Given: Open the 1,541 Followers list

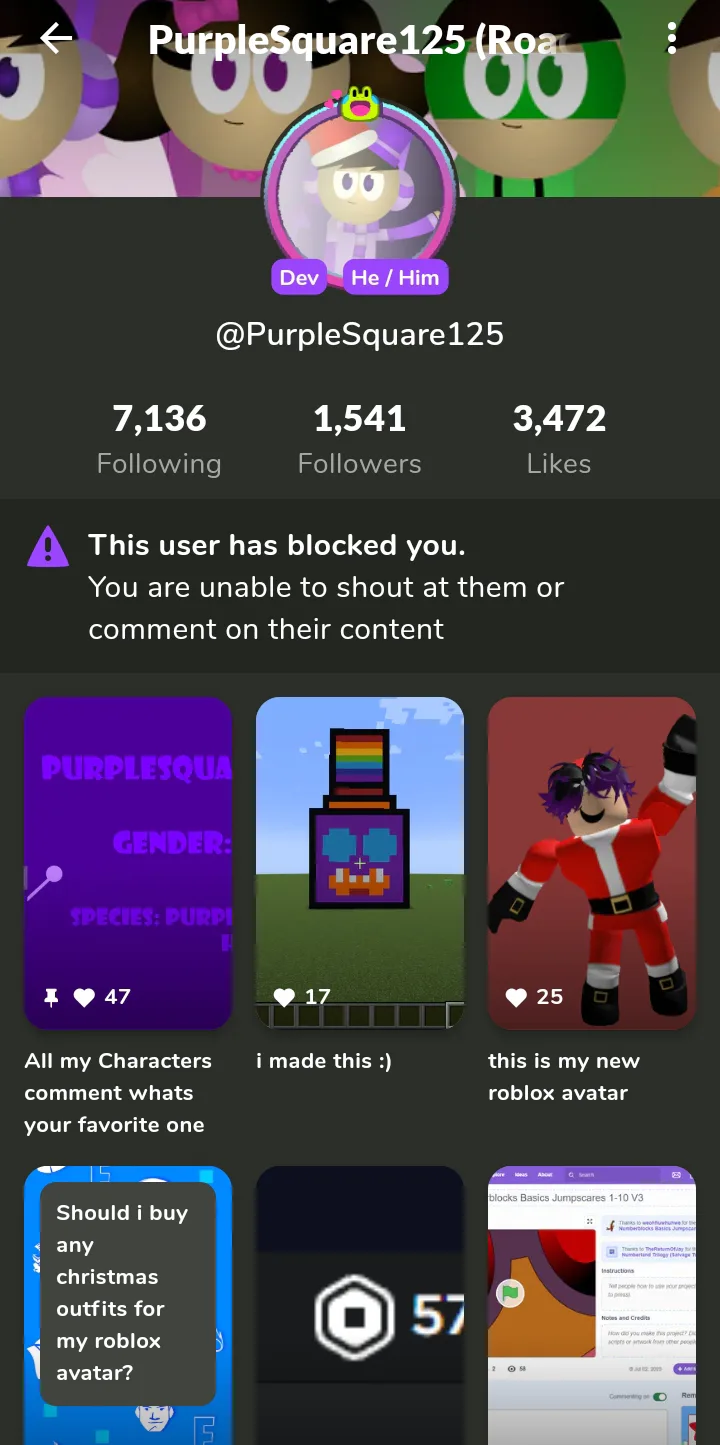Looking at the screenshot, I should point(360,439).
